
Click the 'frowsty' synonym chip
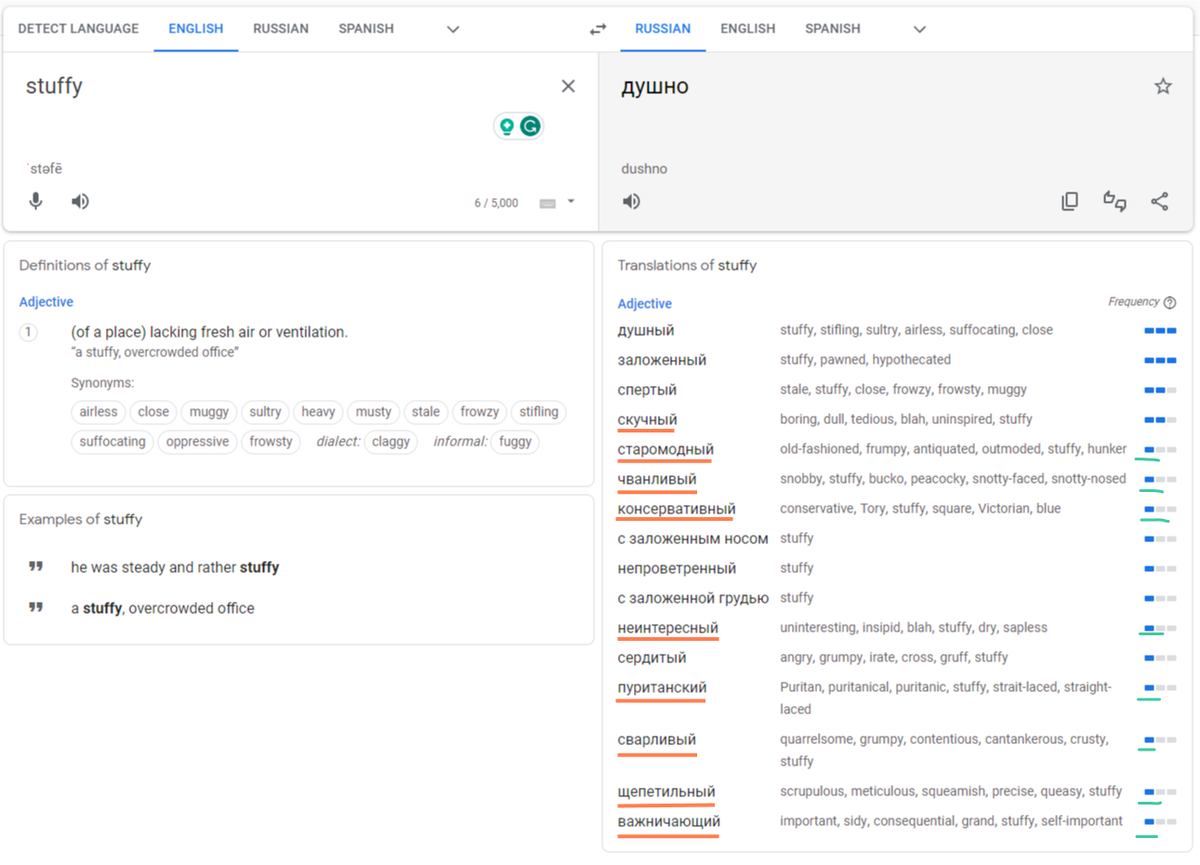[271, 442]
